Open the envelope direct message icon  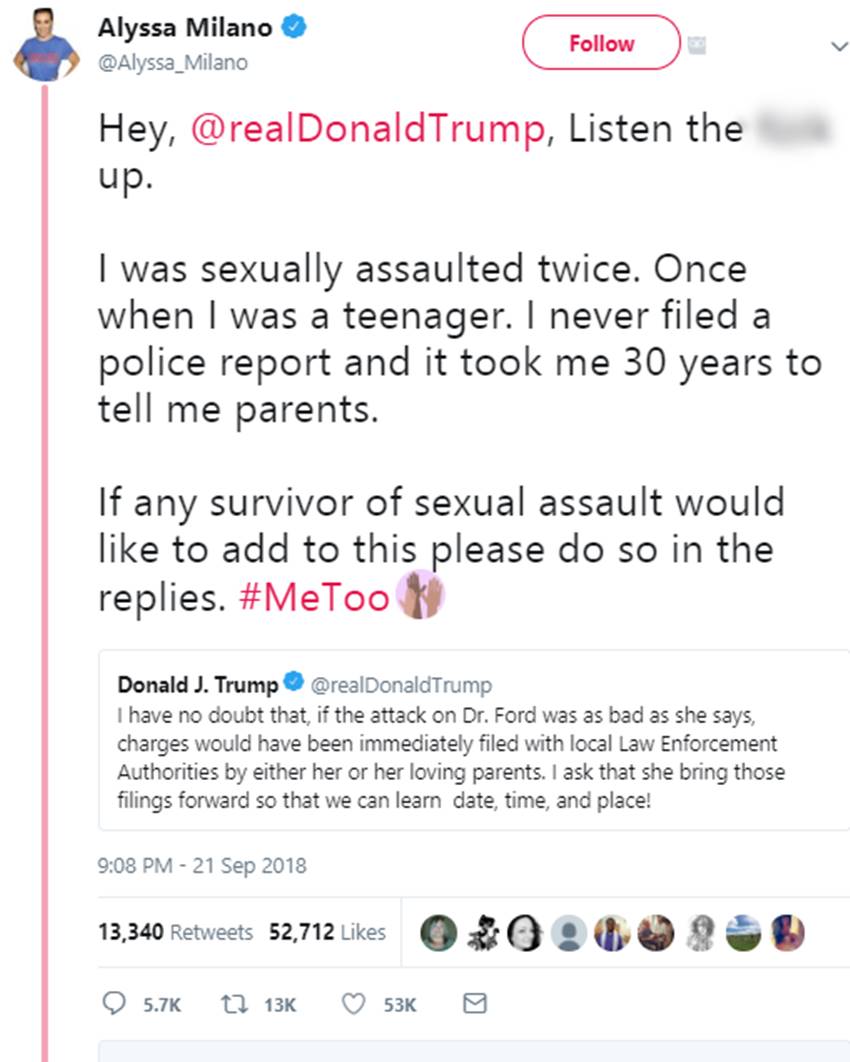point(476,1003)
